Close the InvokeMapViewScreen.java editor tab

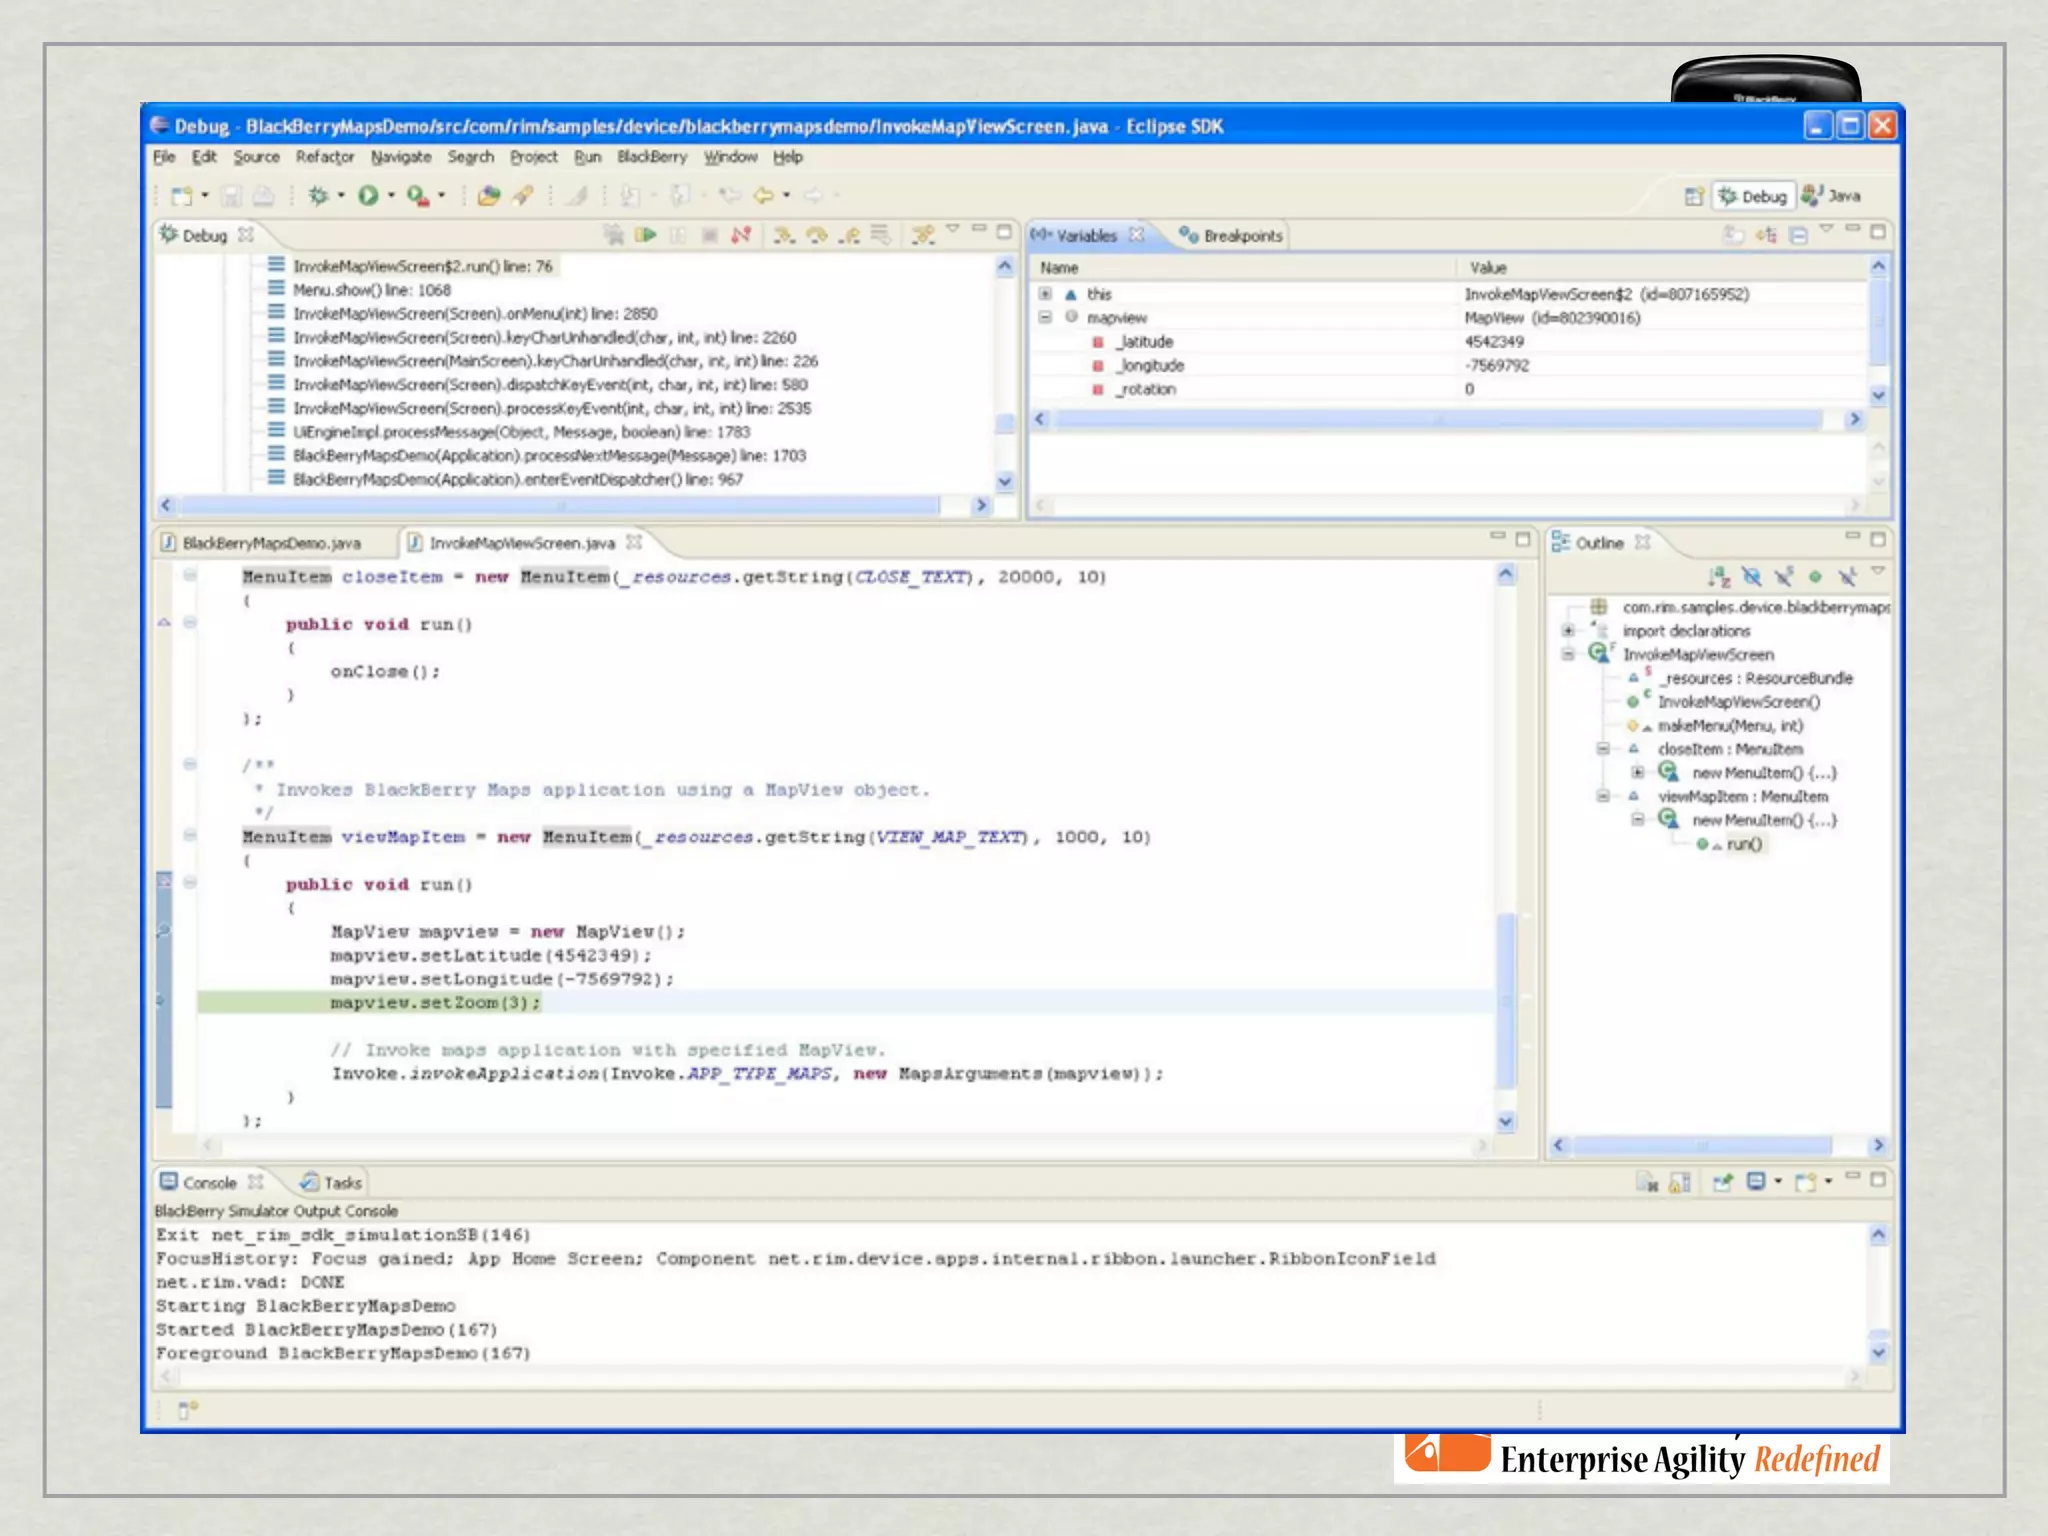(634, 542)
